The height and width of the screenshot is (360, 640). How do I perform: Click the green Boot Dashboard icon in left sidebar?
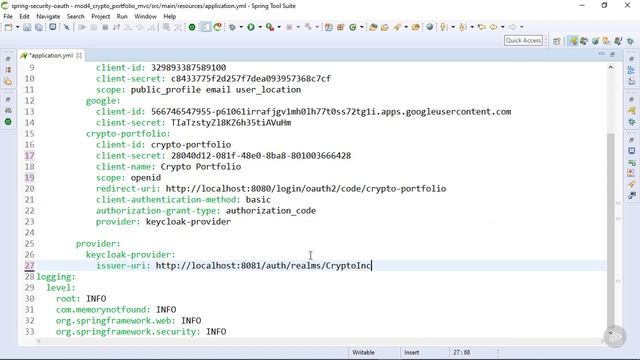[8, 122]
